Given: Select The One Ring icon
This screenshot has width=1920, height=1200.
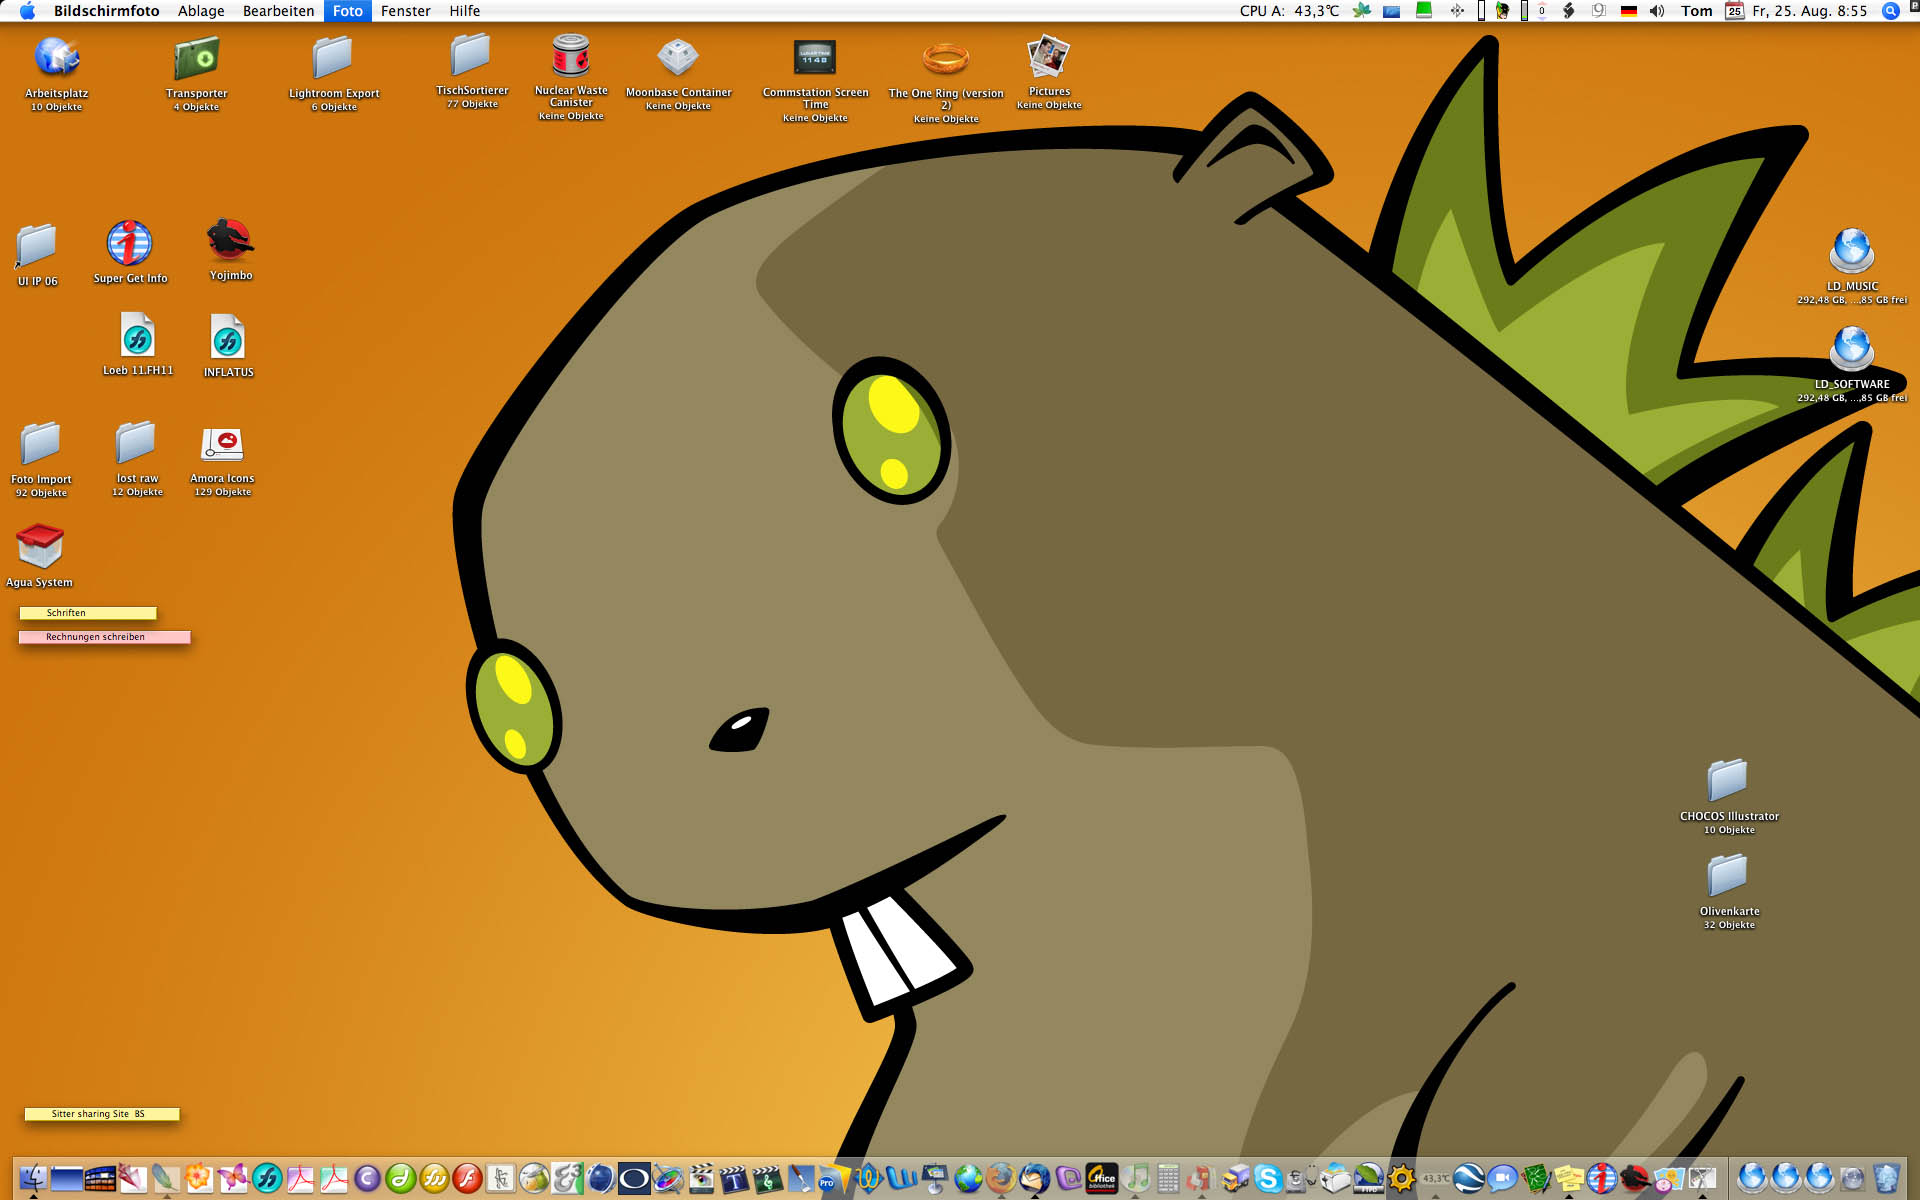Looking at the screenshot, I should (x=946, y=59).
